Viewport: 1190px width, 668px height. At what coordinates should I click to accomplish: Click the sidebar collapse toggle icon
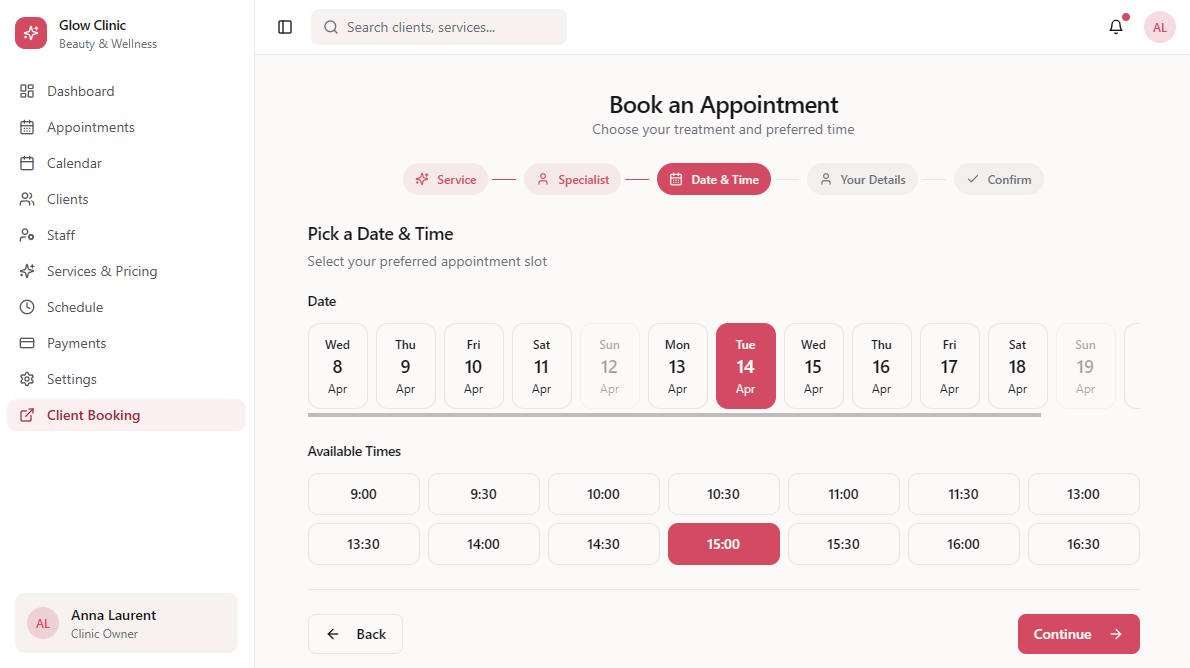(285, 27)
